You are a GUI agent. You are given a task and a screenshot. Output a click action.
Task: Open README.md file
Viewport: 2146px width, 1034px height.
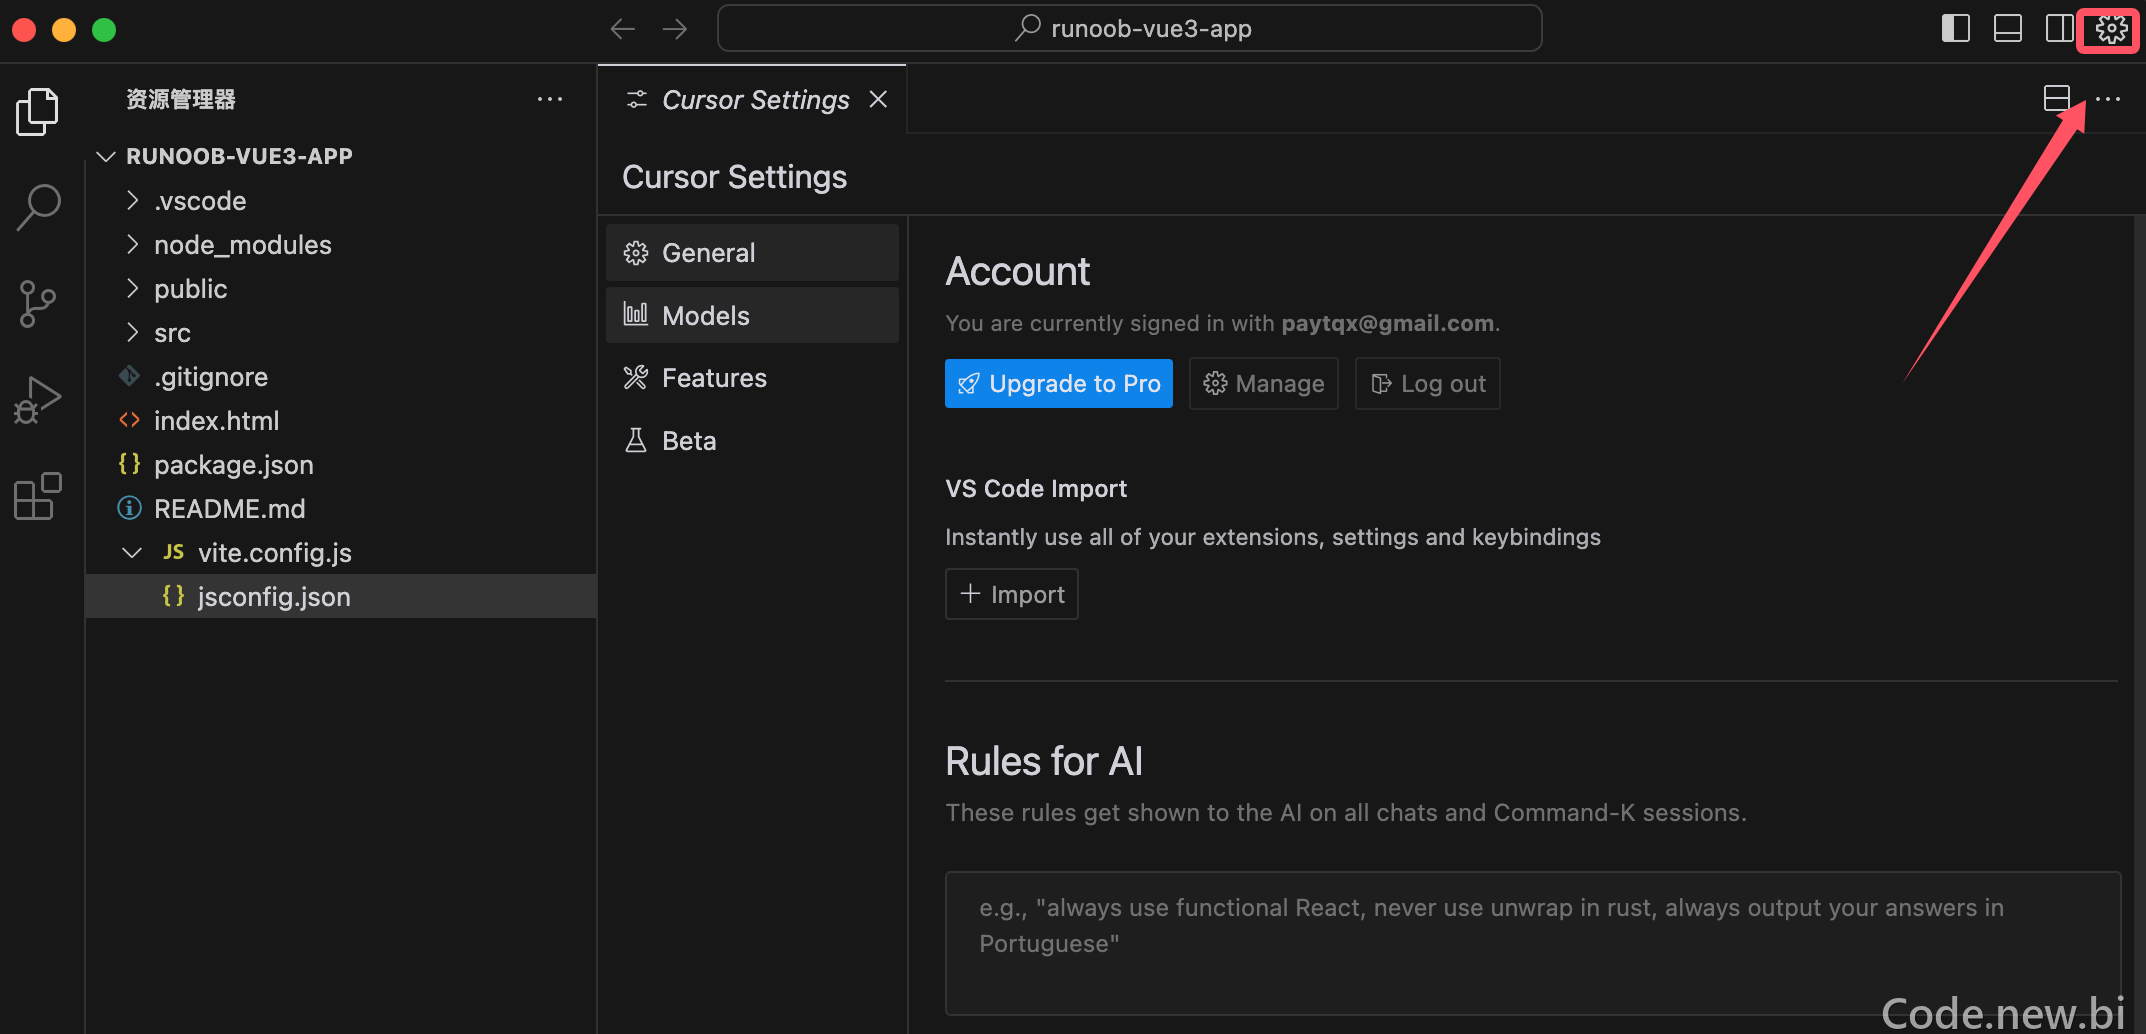[341, 508]
